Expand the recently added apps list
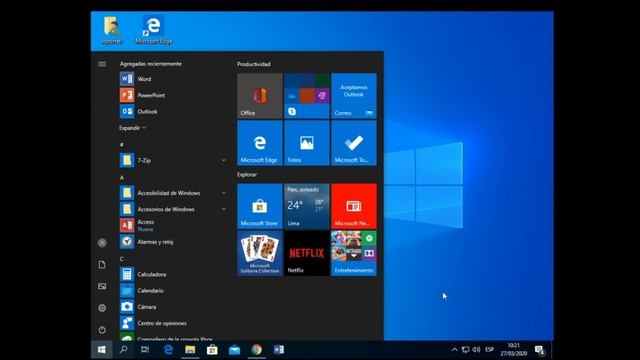 132,128
